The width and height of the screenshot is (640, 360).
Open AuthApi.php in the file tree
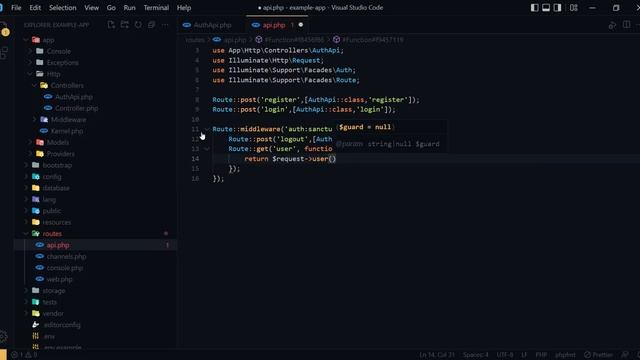[x=74, y=97]
